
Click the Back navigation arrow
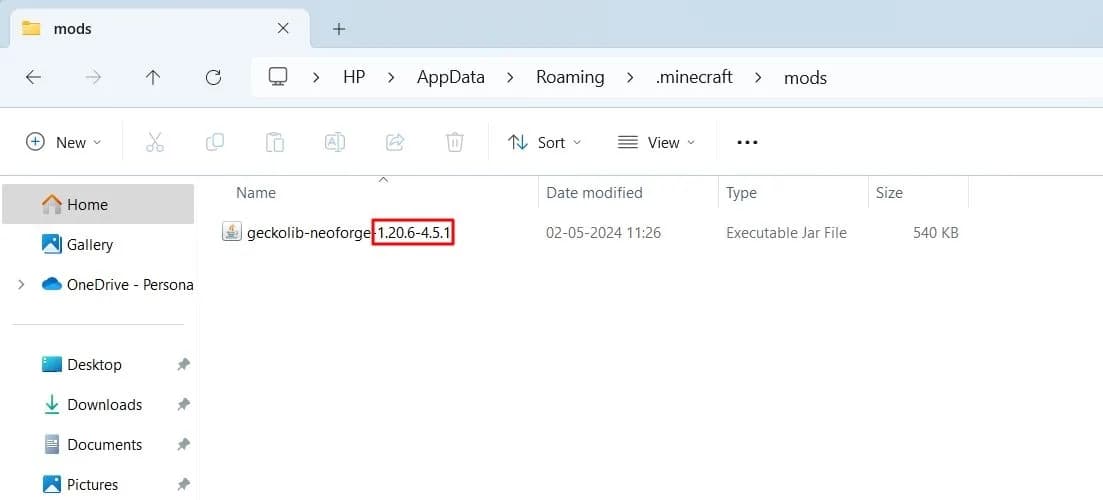point(33,77)
